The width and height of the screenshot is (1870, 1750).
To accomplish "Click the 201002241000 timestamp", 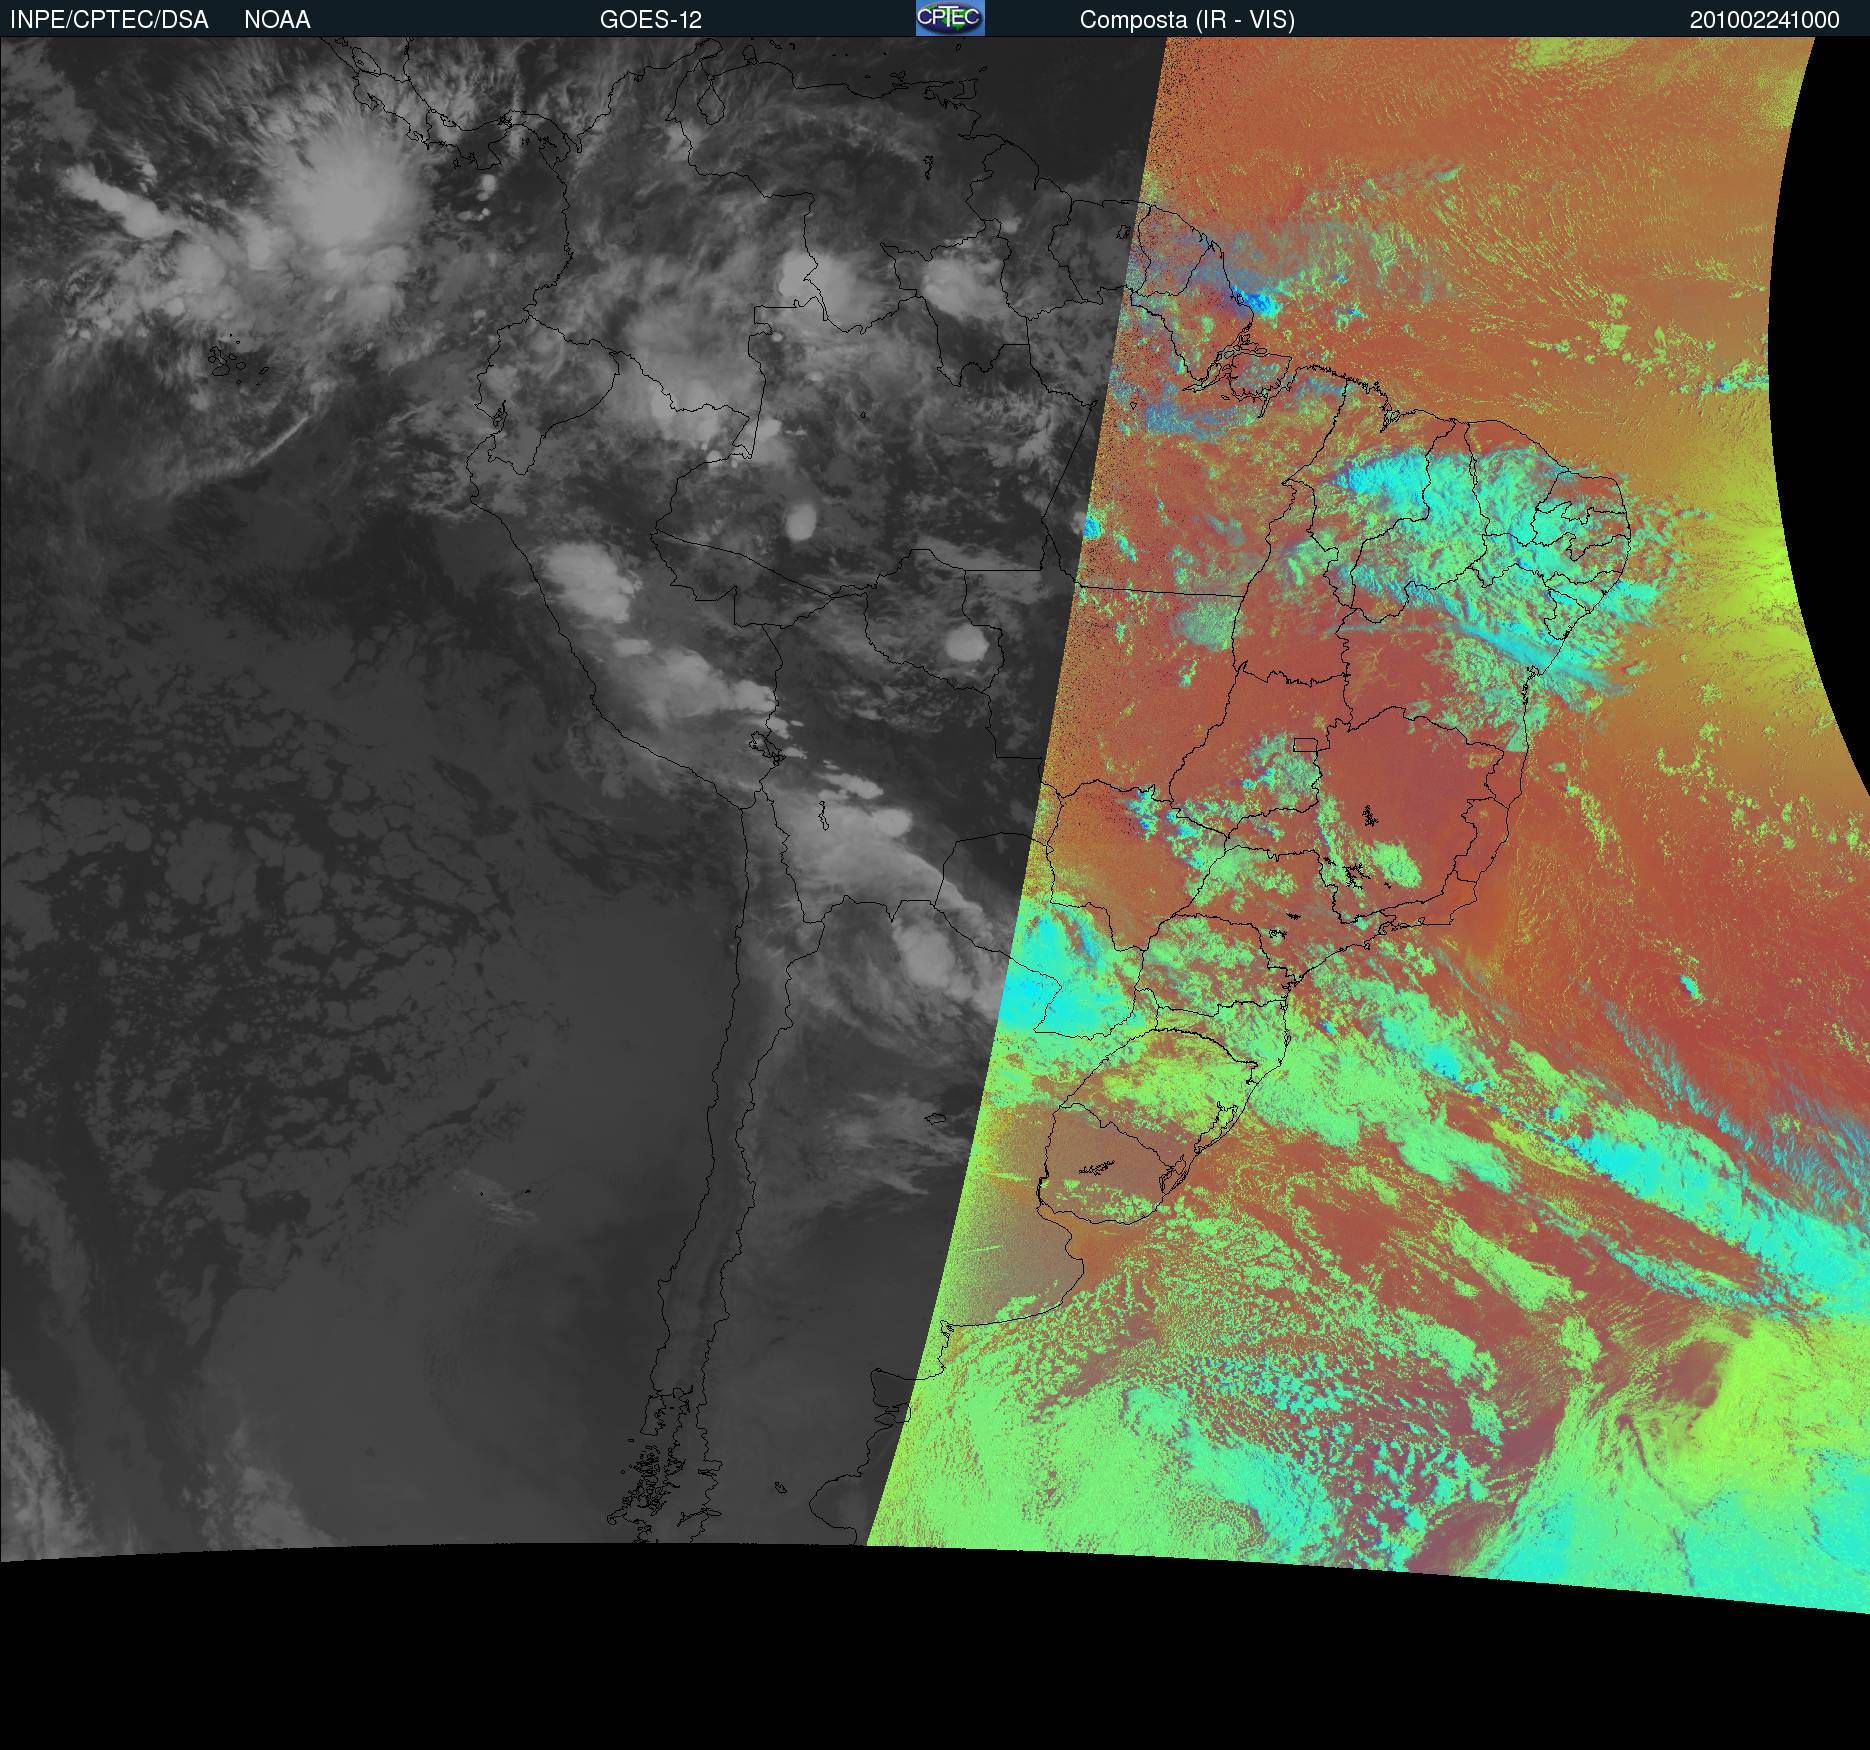I will (x=1764, y=20).
